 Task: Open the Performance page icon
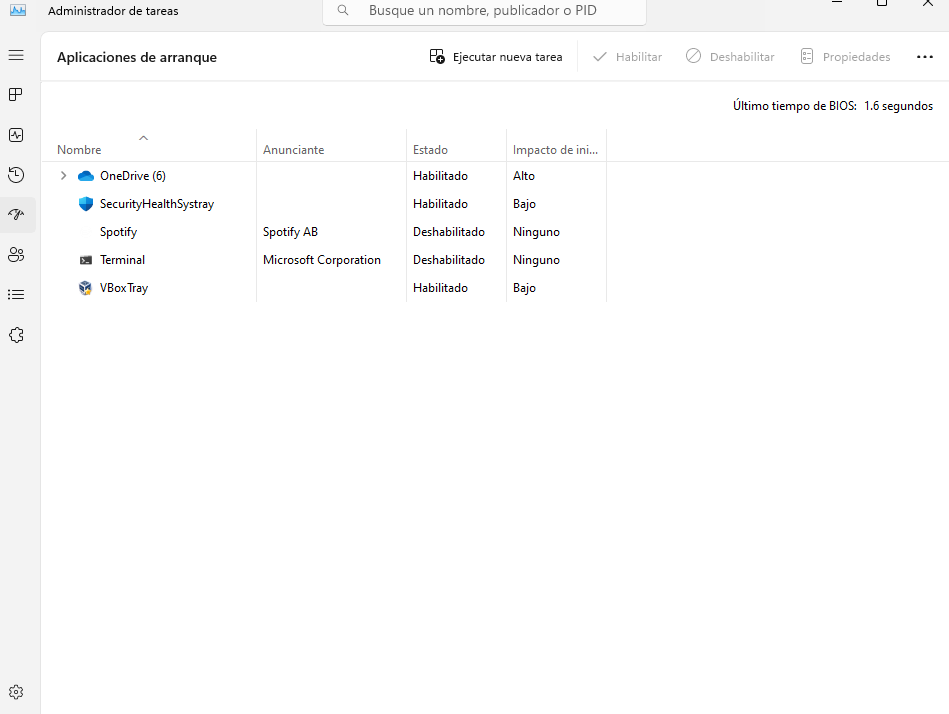pyautogui.click(x=16, y=135)
